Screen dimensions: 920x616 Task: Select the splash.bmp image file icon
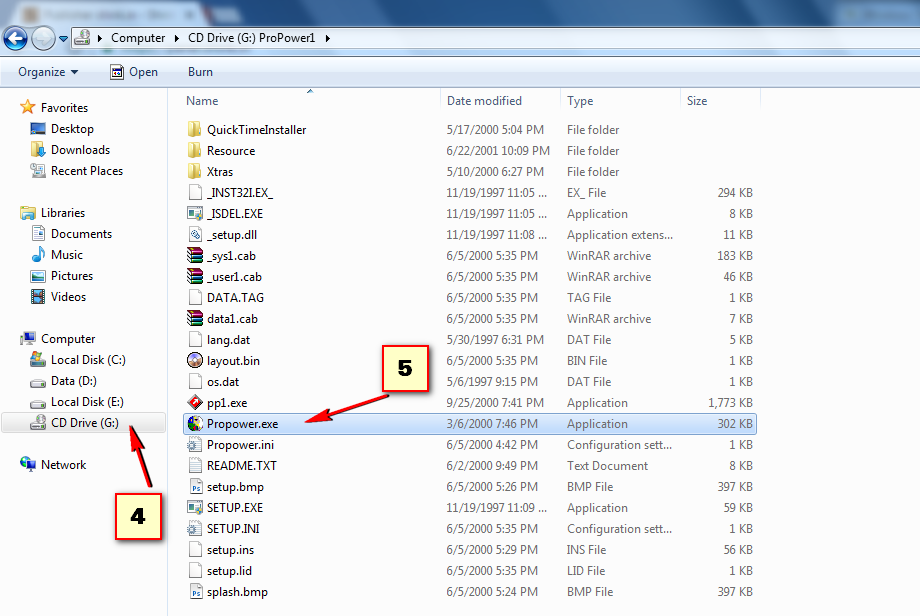195,592
